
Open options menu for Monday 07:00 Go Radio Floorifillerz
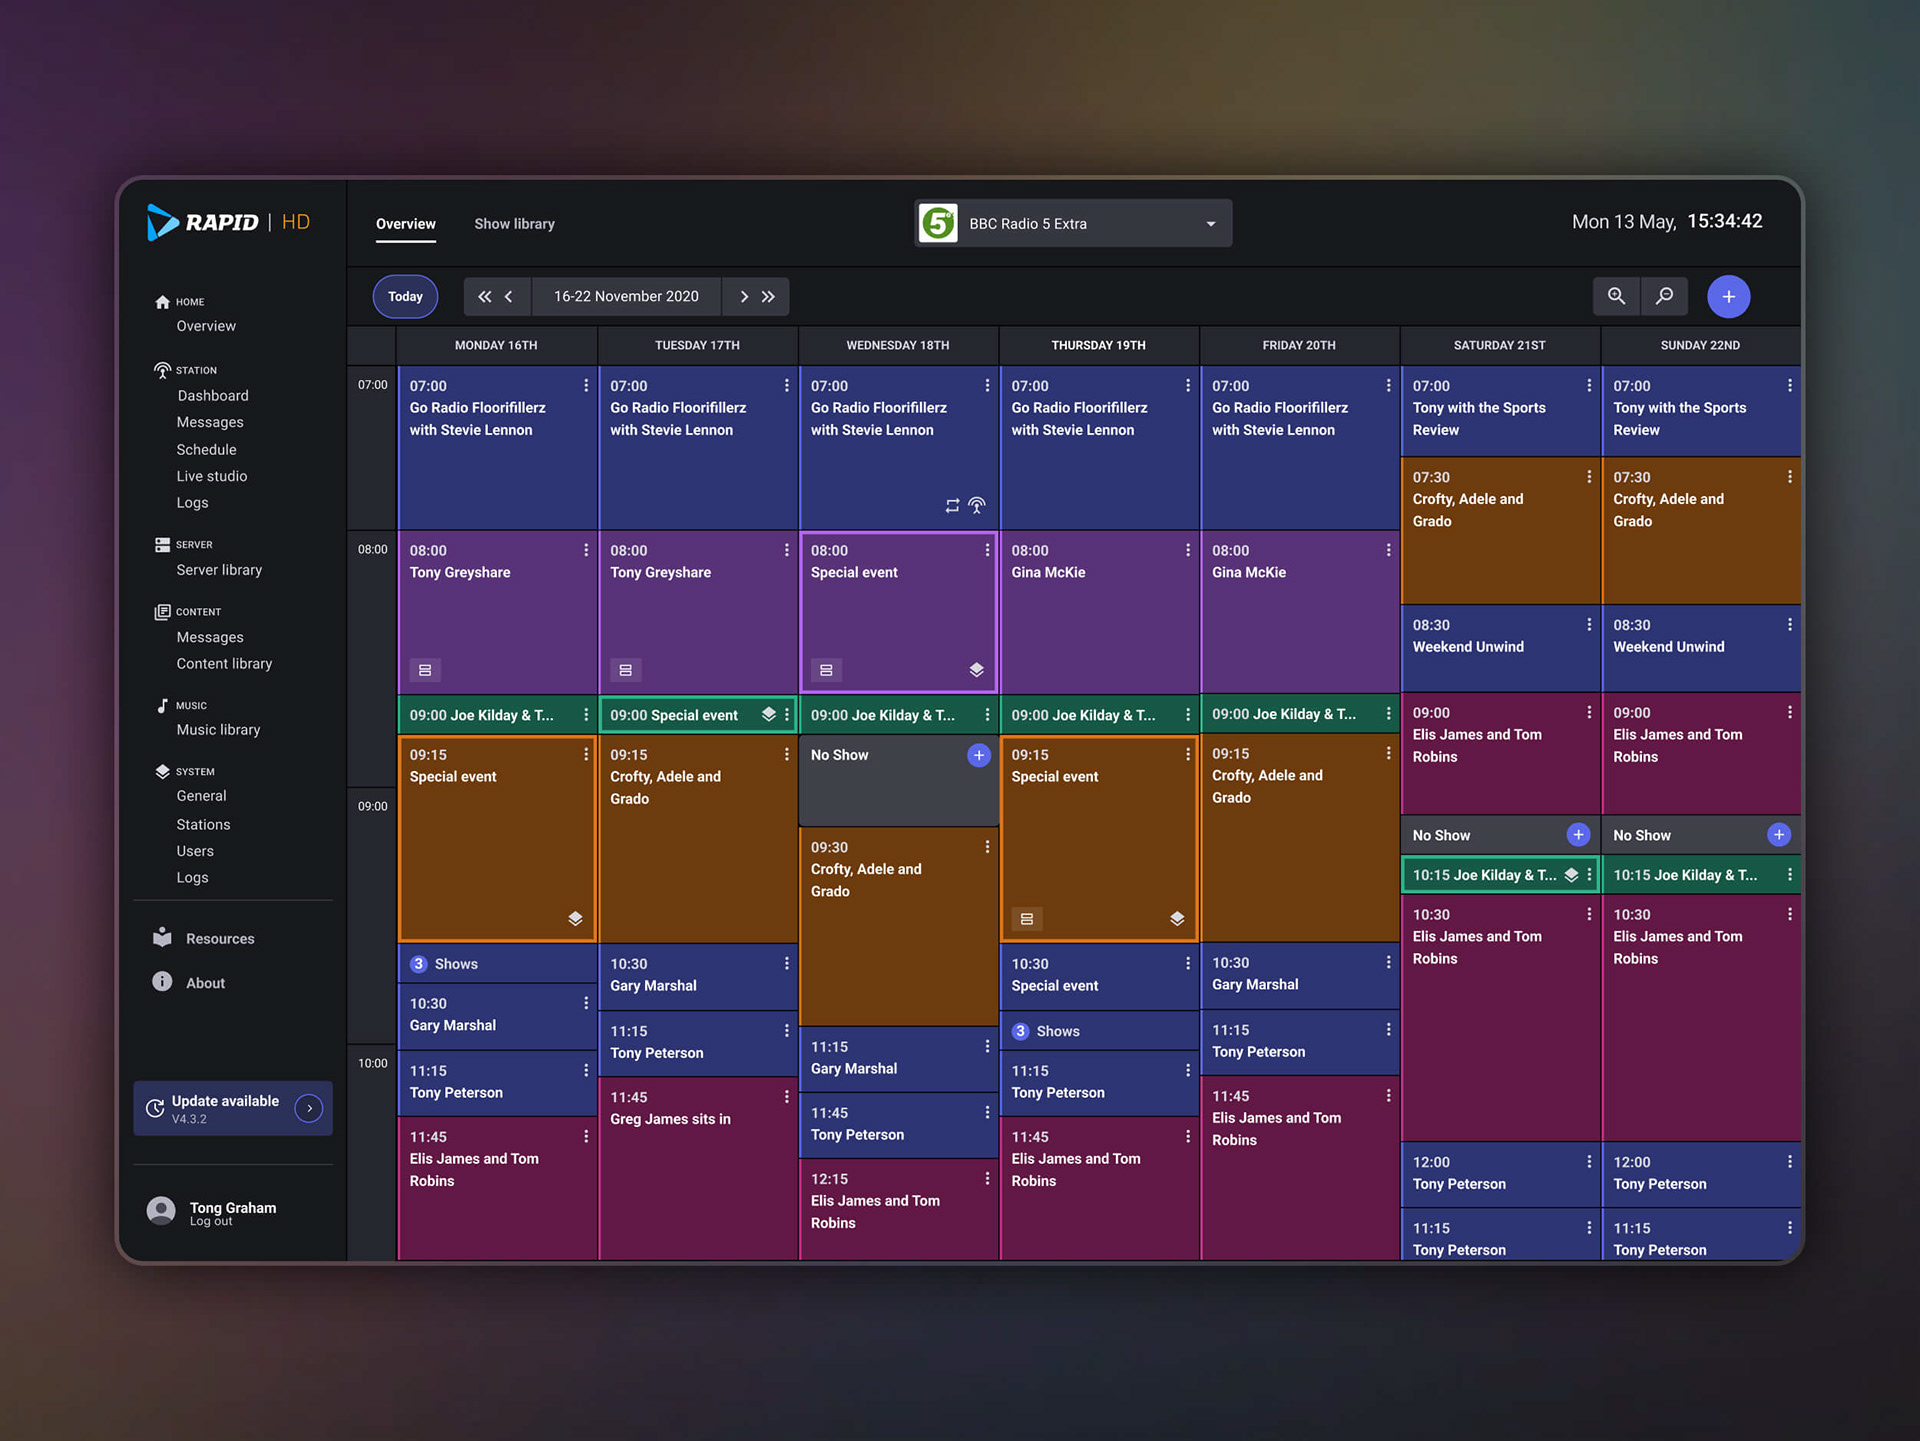tap(586, 385)
